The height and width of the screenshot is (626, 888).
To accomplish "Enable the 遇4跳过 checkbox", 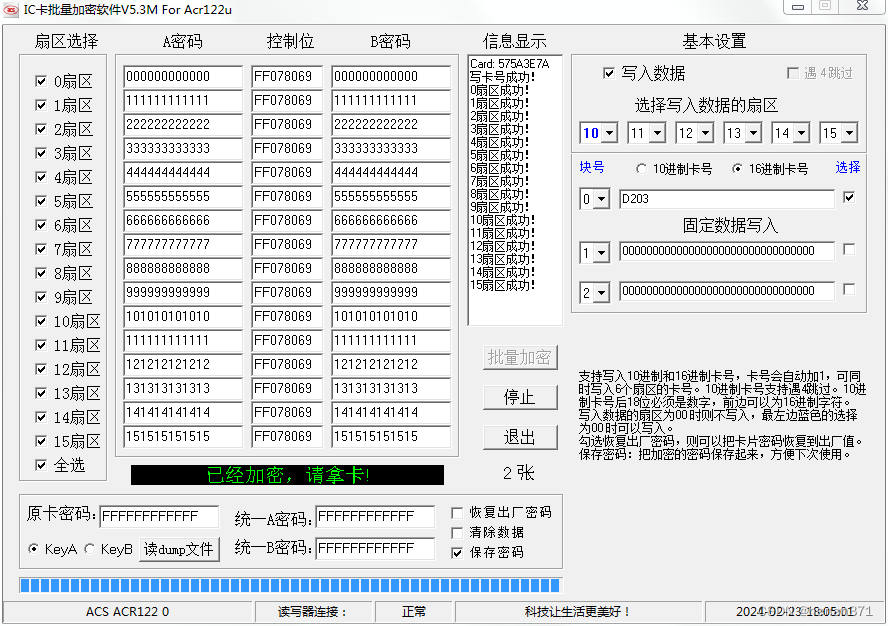I will click(x=793, y=73).
